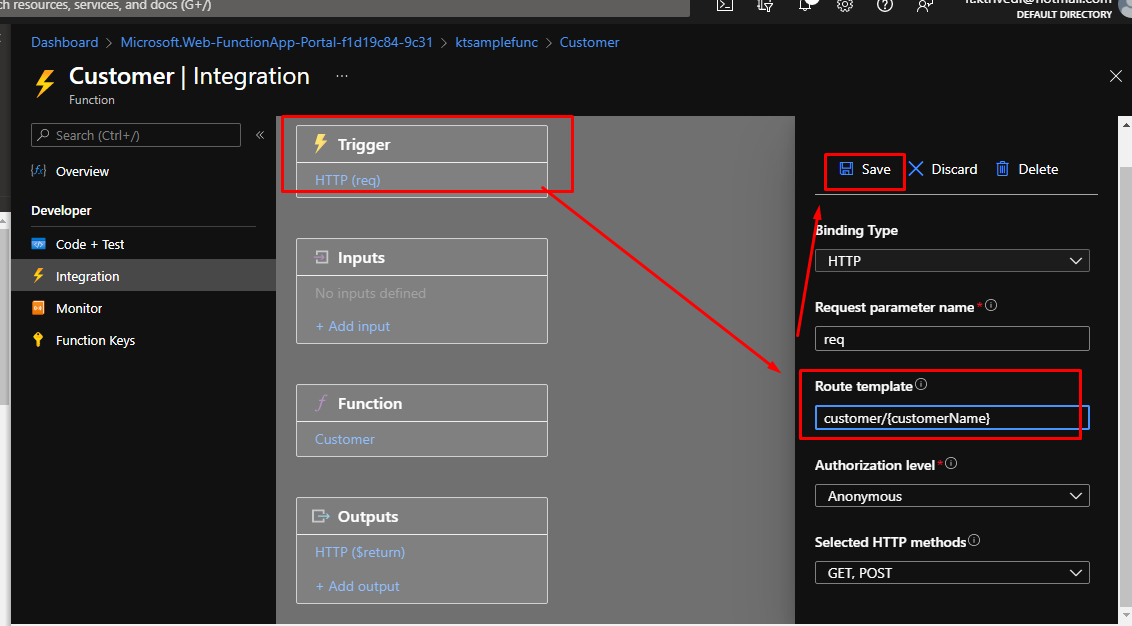Screen dimensions: 1132x626
Task: Save the trigger binding changes
Action: coord(865,169)
